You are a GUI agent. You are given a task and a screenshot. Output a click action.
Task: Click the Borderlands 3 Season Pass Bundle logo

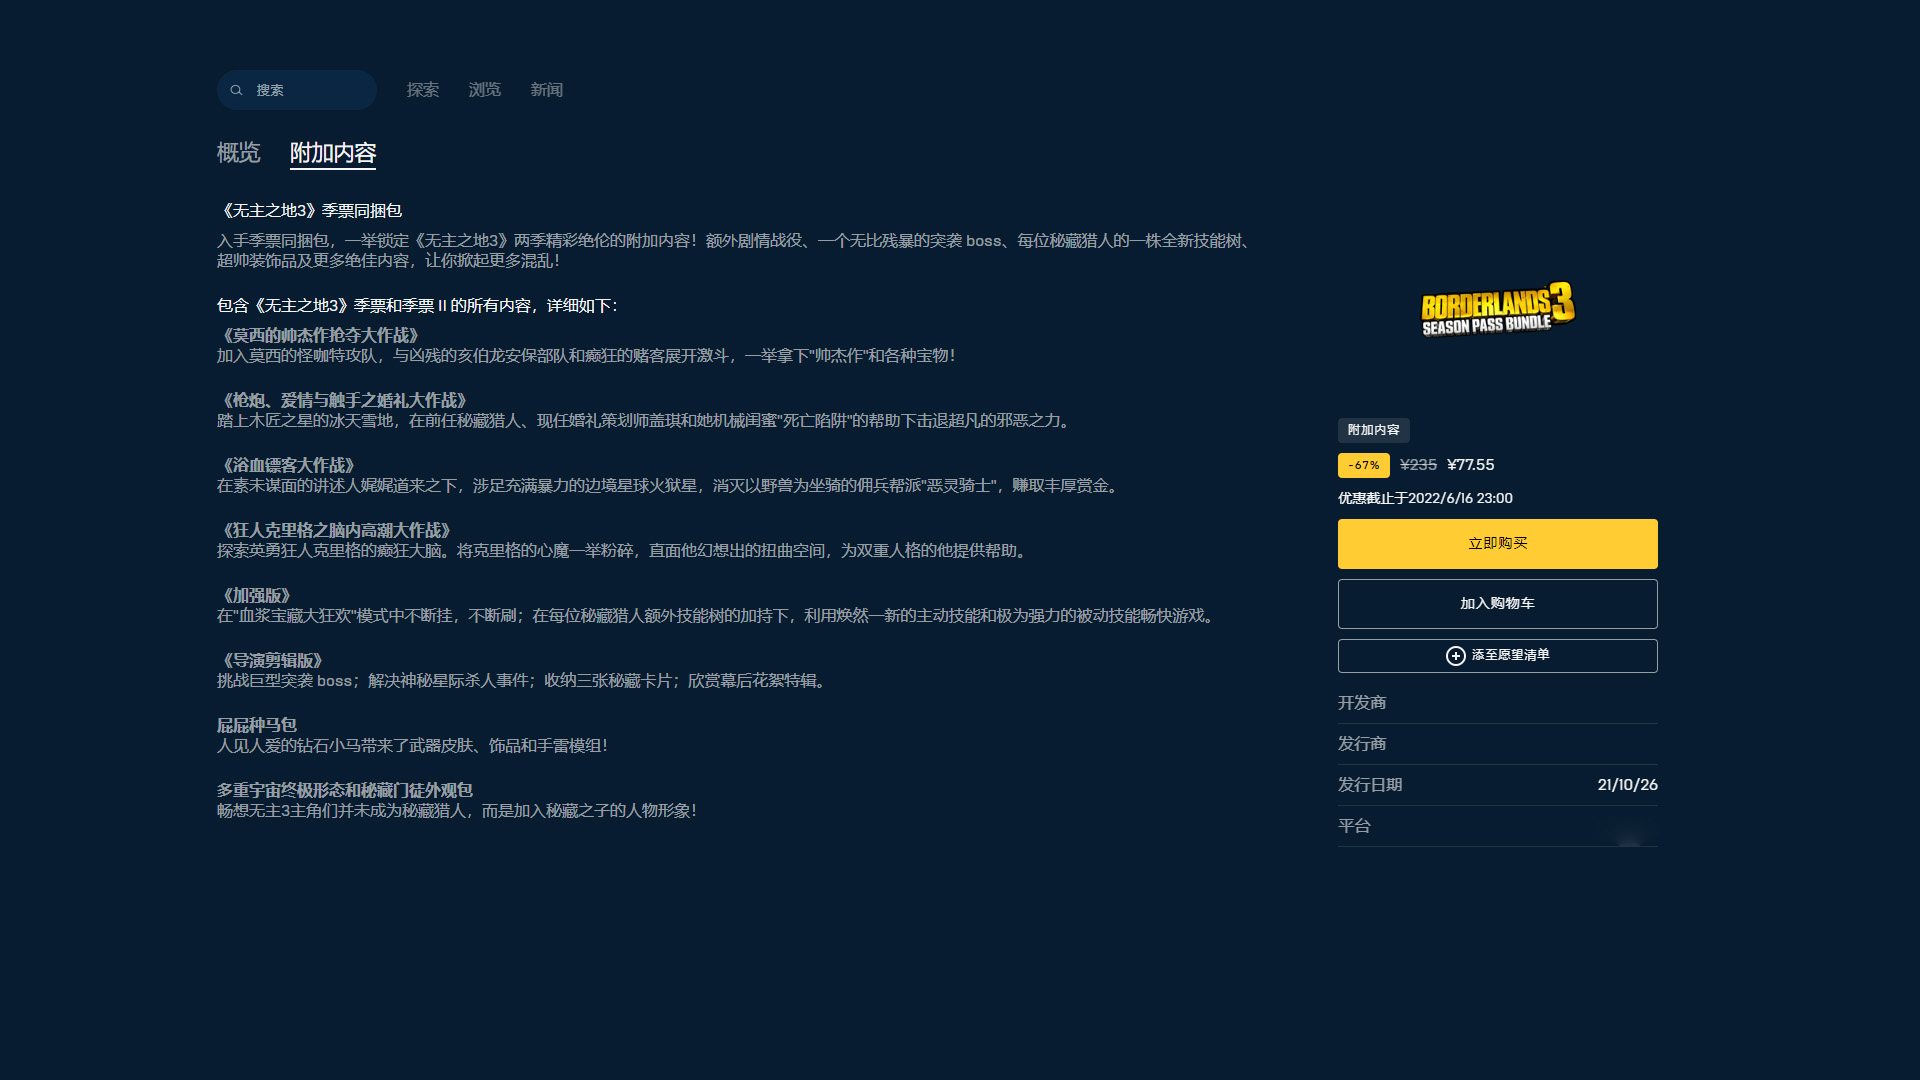click(x=1498, y=309)
